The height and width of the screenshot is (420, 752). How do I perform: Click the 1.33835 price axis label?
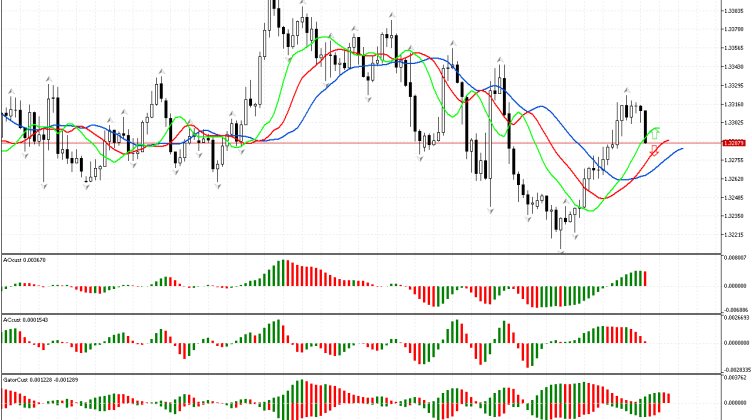[x=732, y=10]
